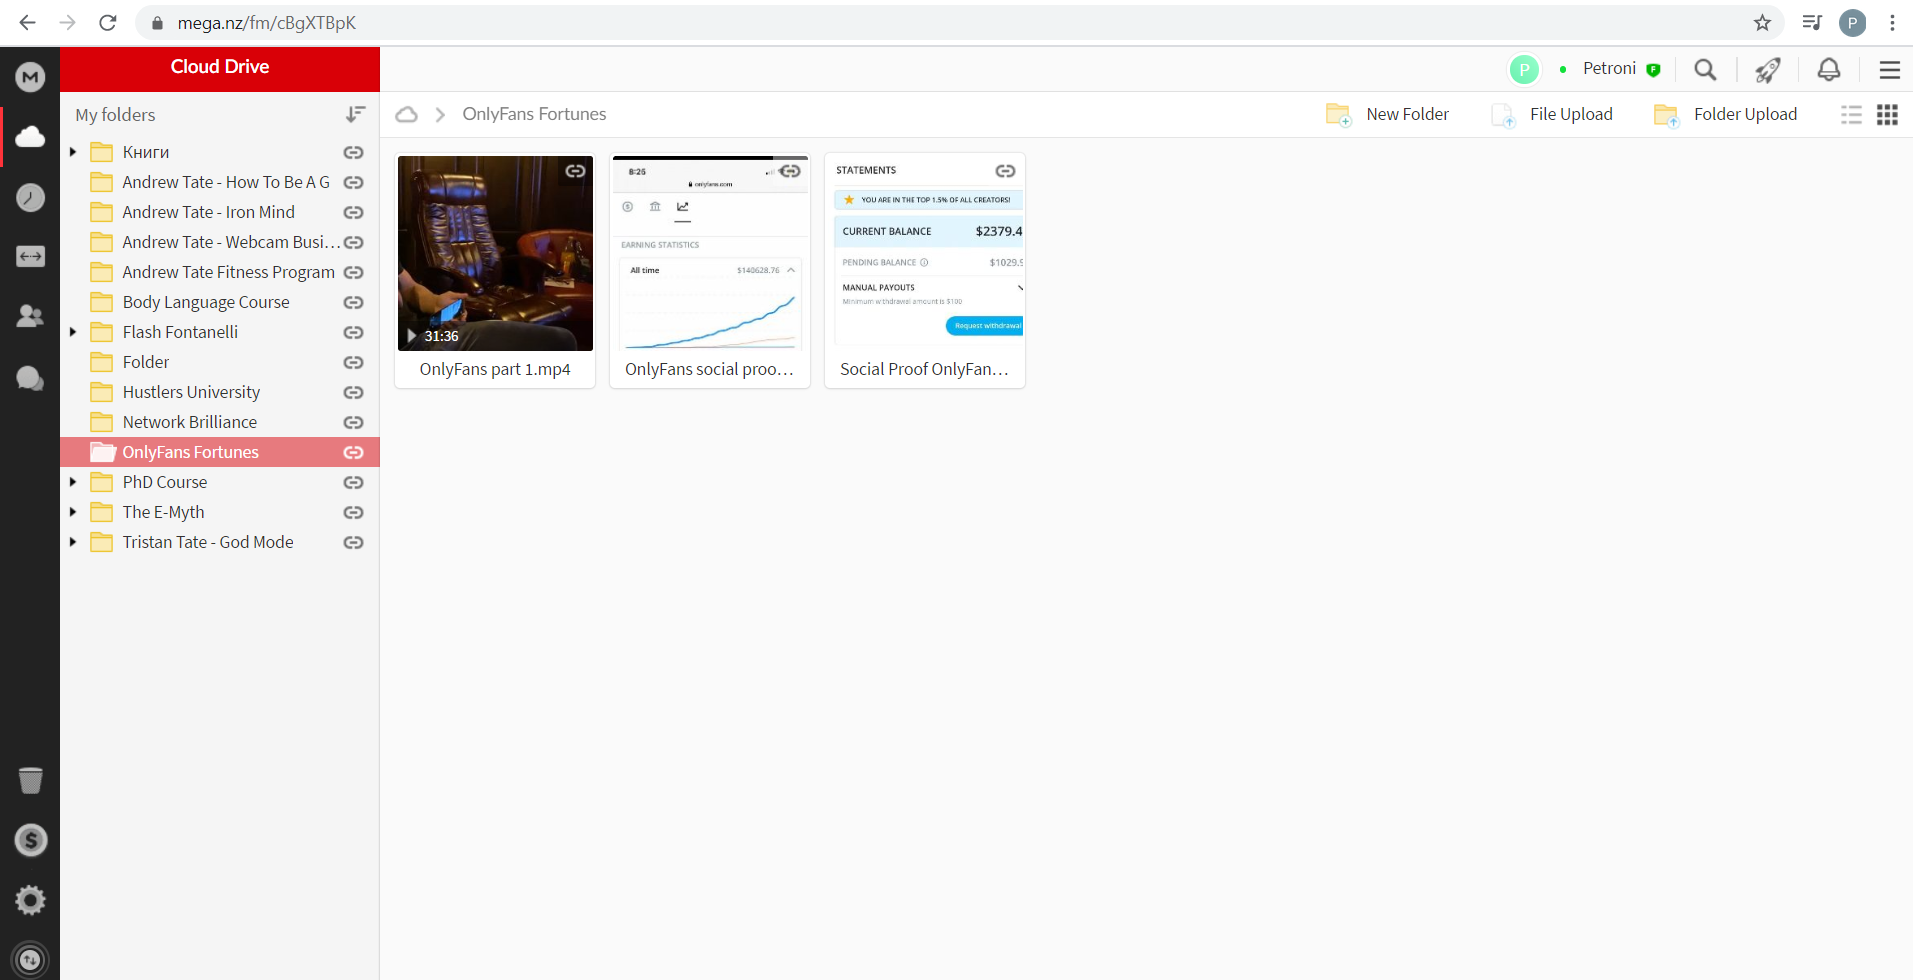Click the Petroni account name
This screenshot has height=980, width=1913.
coord(1609,69)
